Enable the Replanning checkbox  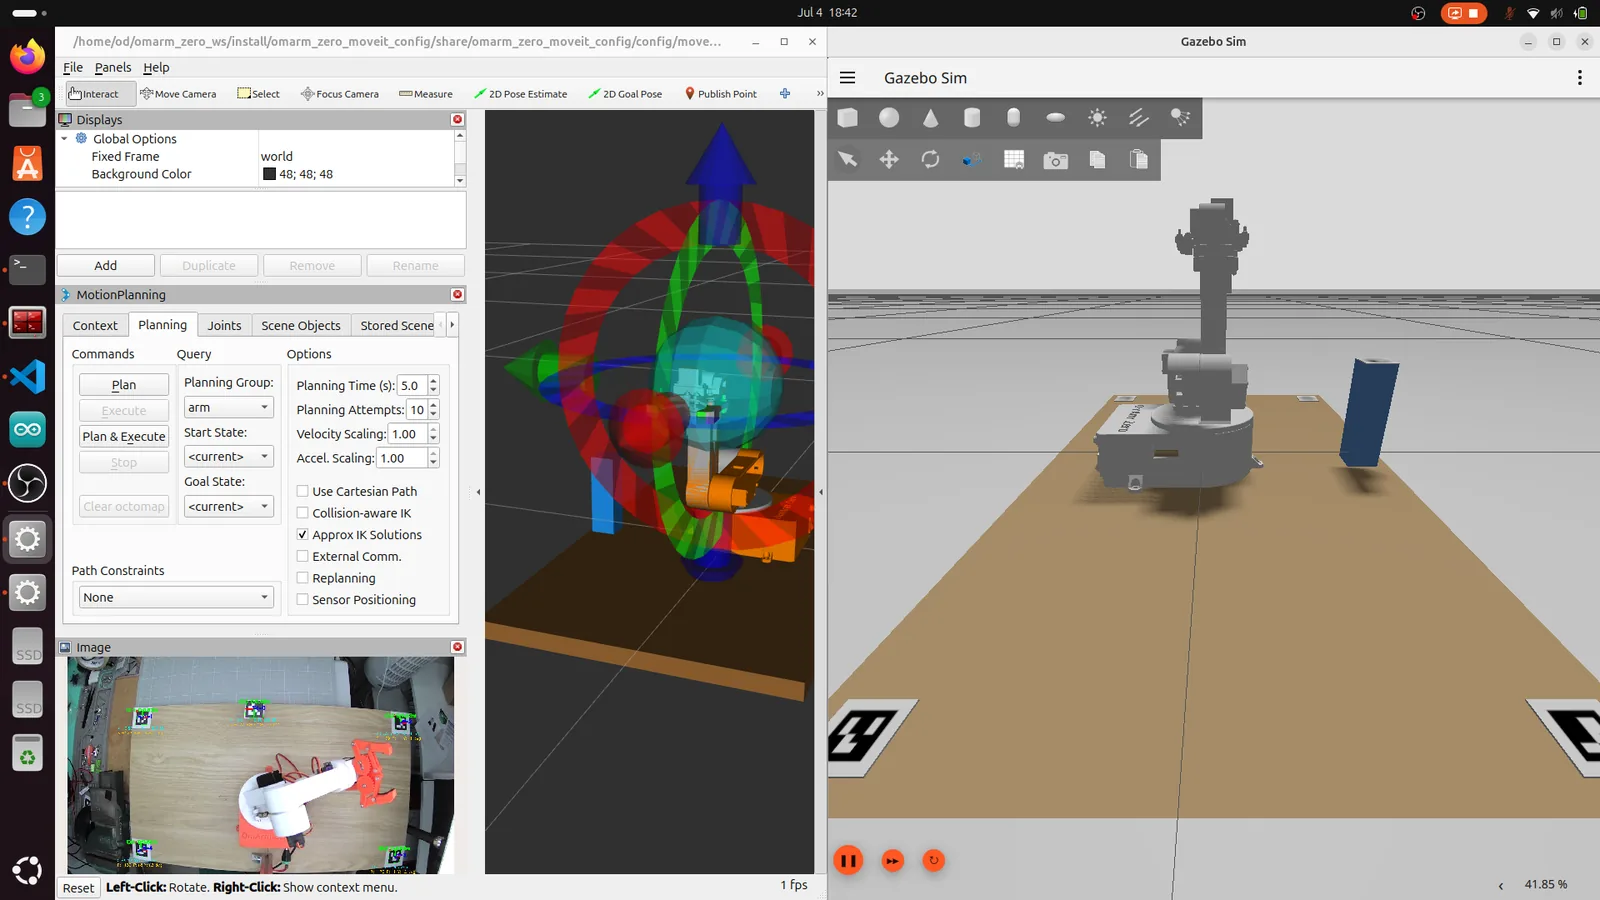coord(303,578)
